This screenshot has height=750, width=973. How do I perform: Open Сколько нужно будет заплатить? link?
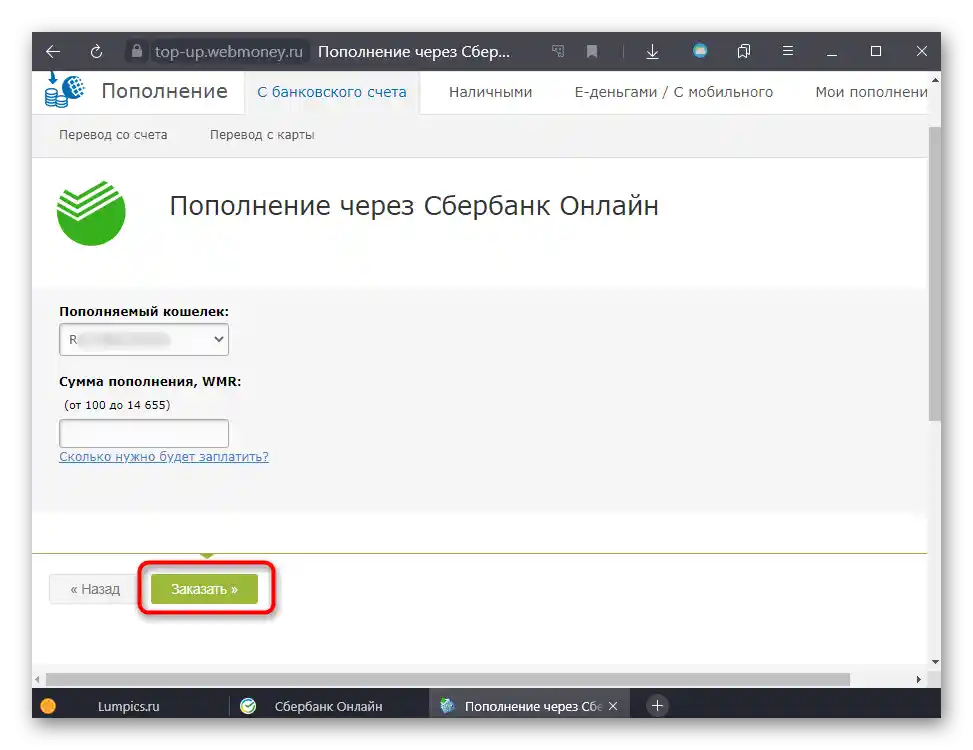(x=164, y=457)
